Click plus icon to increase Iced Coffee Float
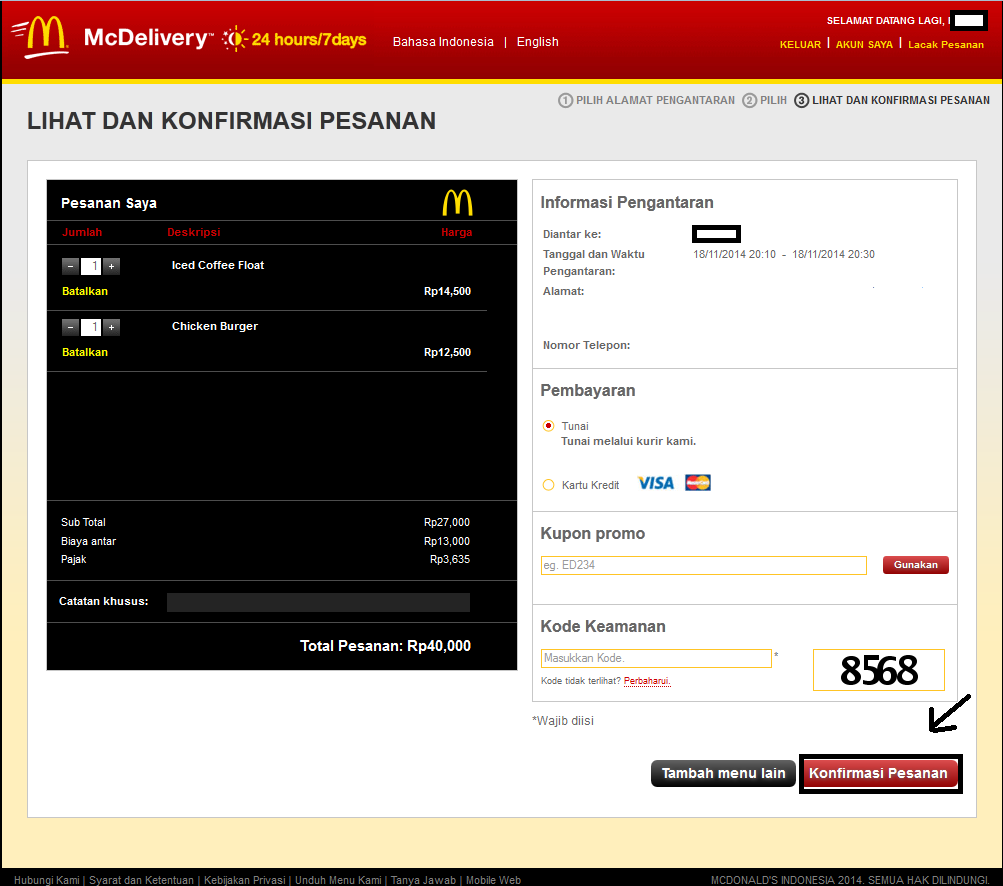Image resolution: width=1003 pixels, height=886 pixels. [x=111, y=266]
